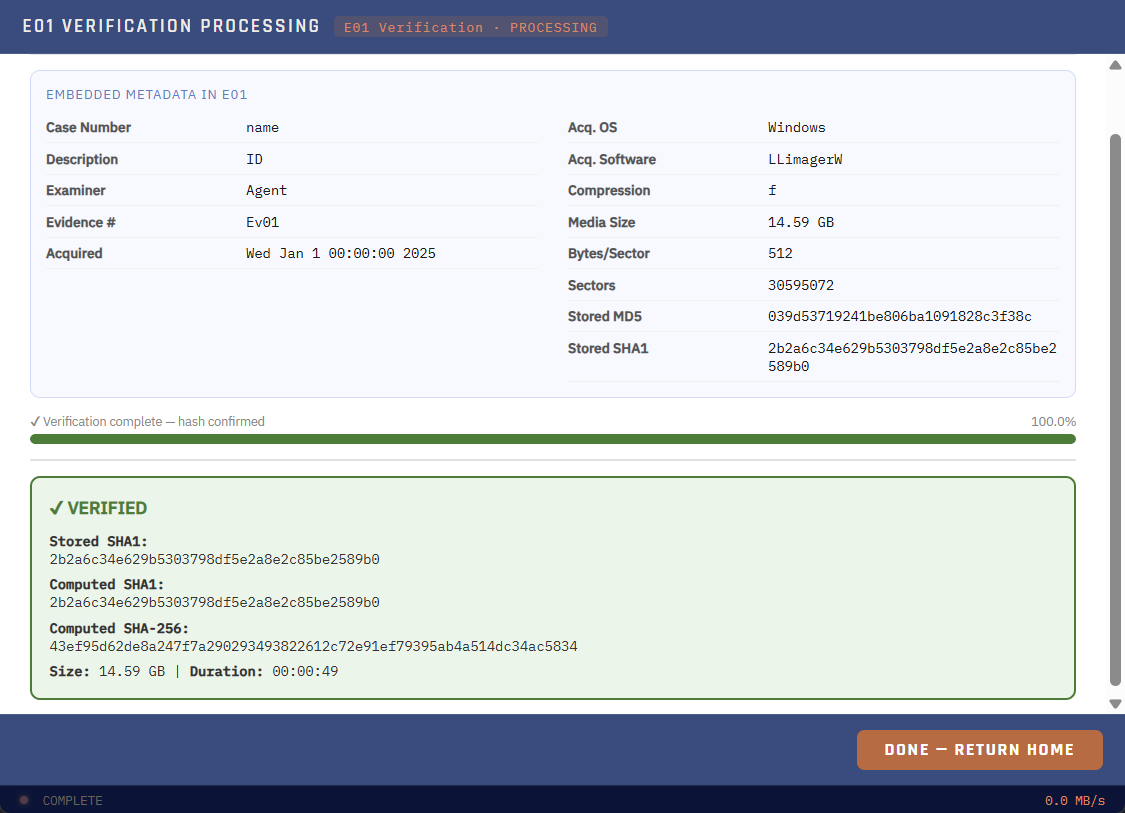Screen dimensions: 1125x813
Task: Click the "Case Number" field label
Action: [88, 128]
